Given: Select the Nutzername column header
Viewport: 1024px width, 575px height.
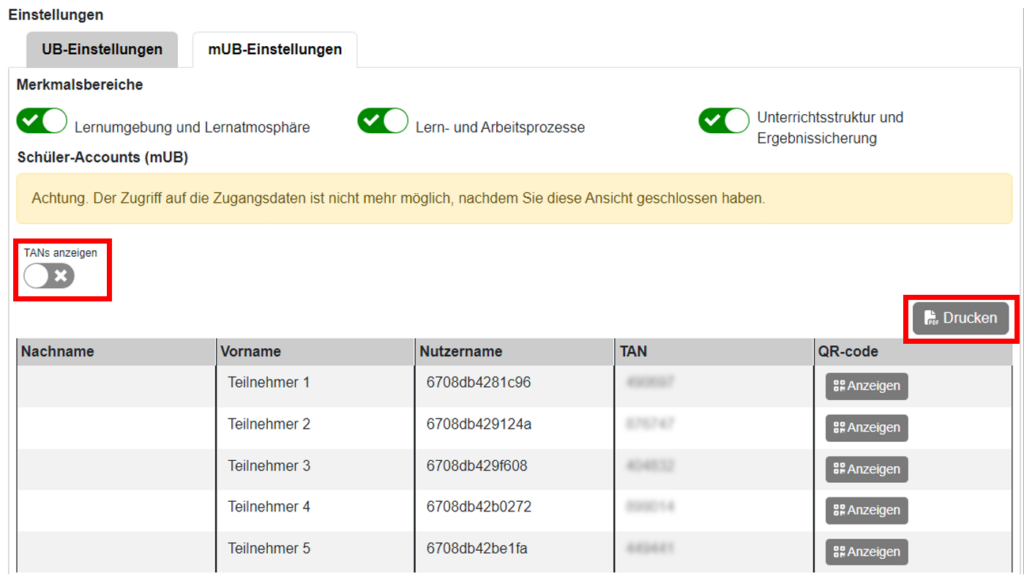Looking at the screenshot, I should 461,352.
